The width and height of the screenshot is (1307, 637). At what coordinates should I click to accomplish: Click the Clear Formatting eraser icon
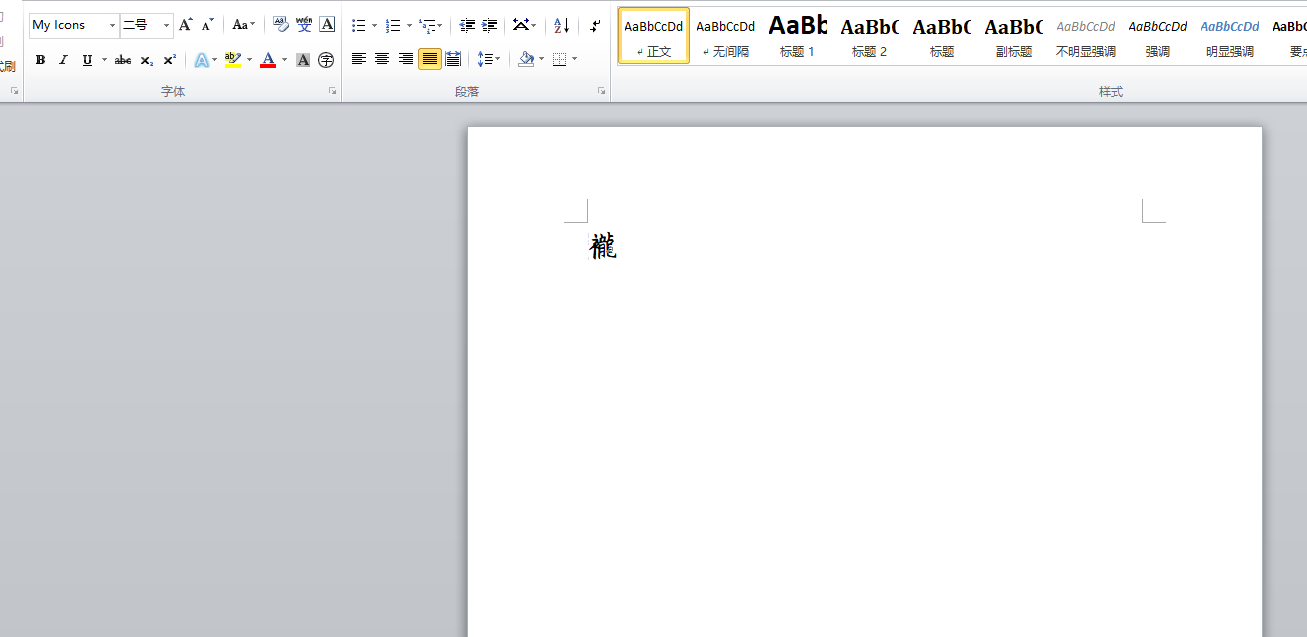click(280, 25)
